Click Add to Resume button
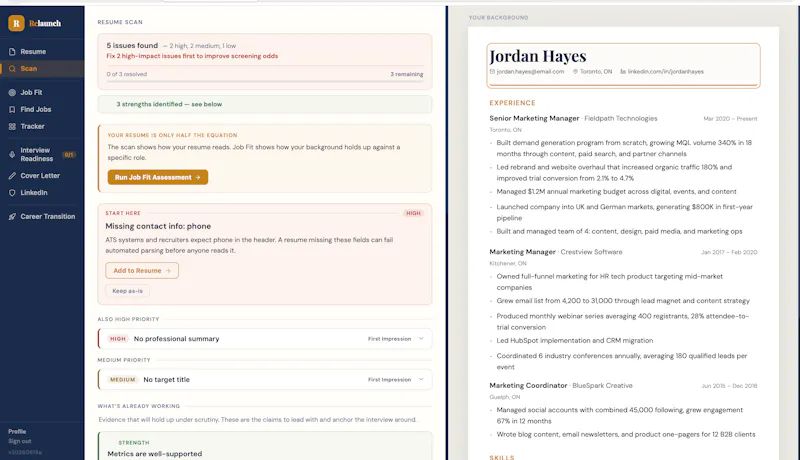Image resolution: width=800 pixels, height=460 pixels. (x=142, y=270)
